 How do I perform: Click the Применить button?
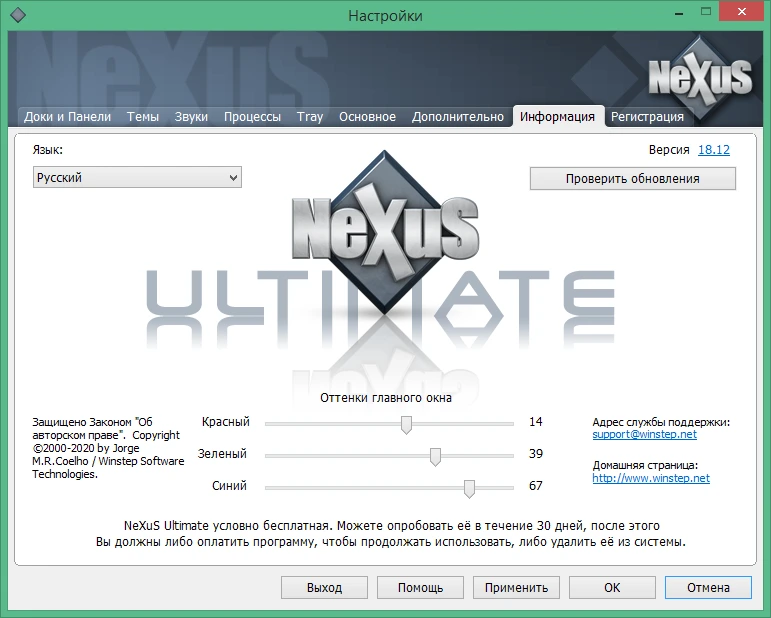click(516, 588)
